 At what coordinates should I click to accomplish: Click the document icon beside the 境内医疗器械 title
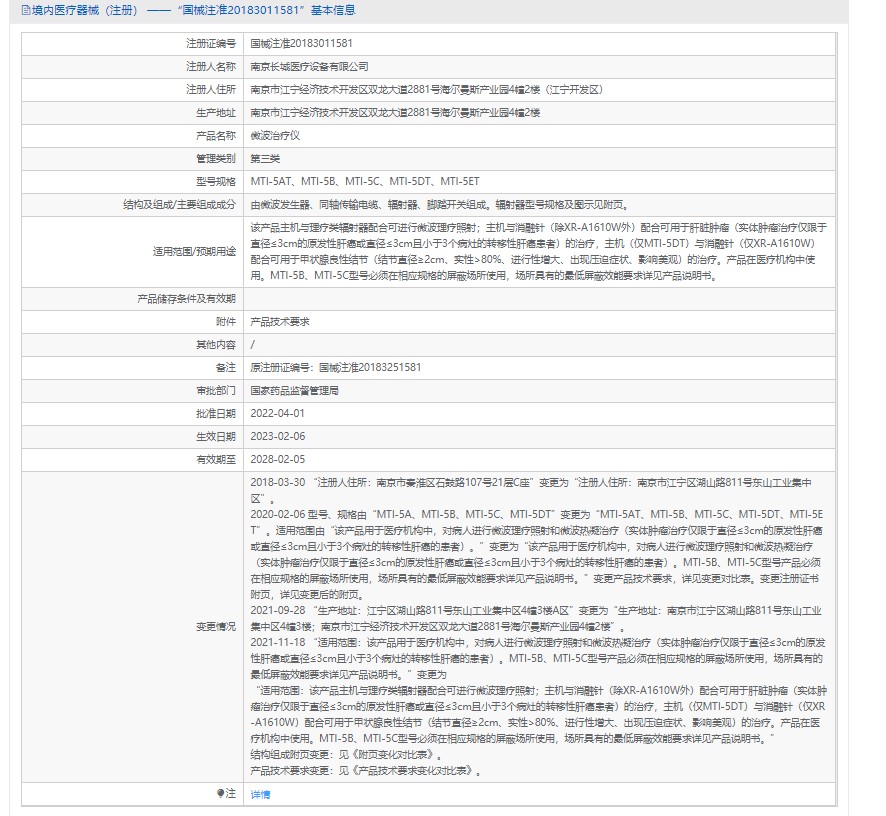click(x=25, y=10)
